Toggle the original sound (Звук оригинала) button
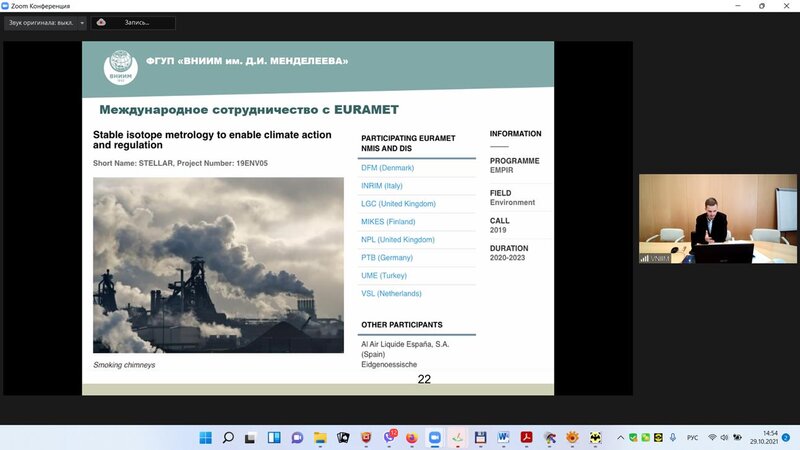800x450 pixels. tap(38, 22)
